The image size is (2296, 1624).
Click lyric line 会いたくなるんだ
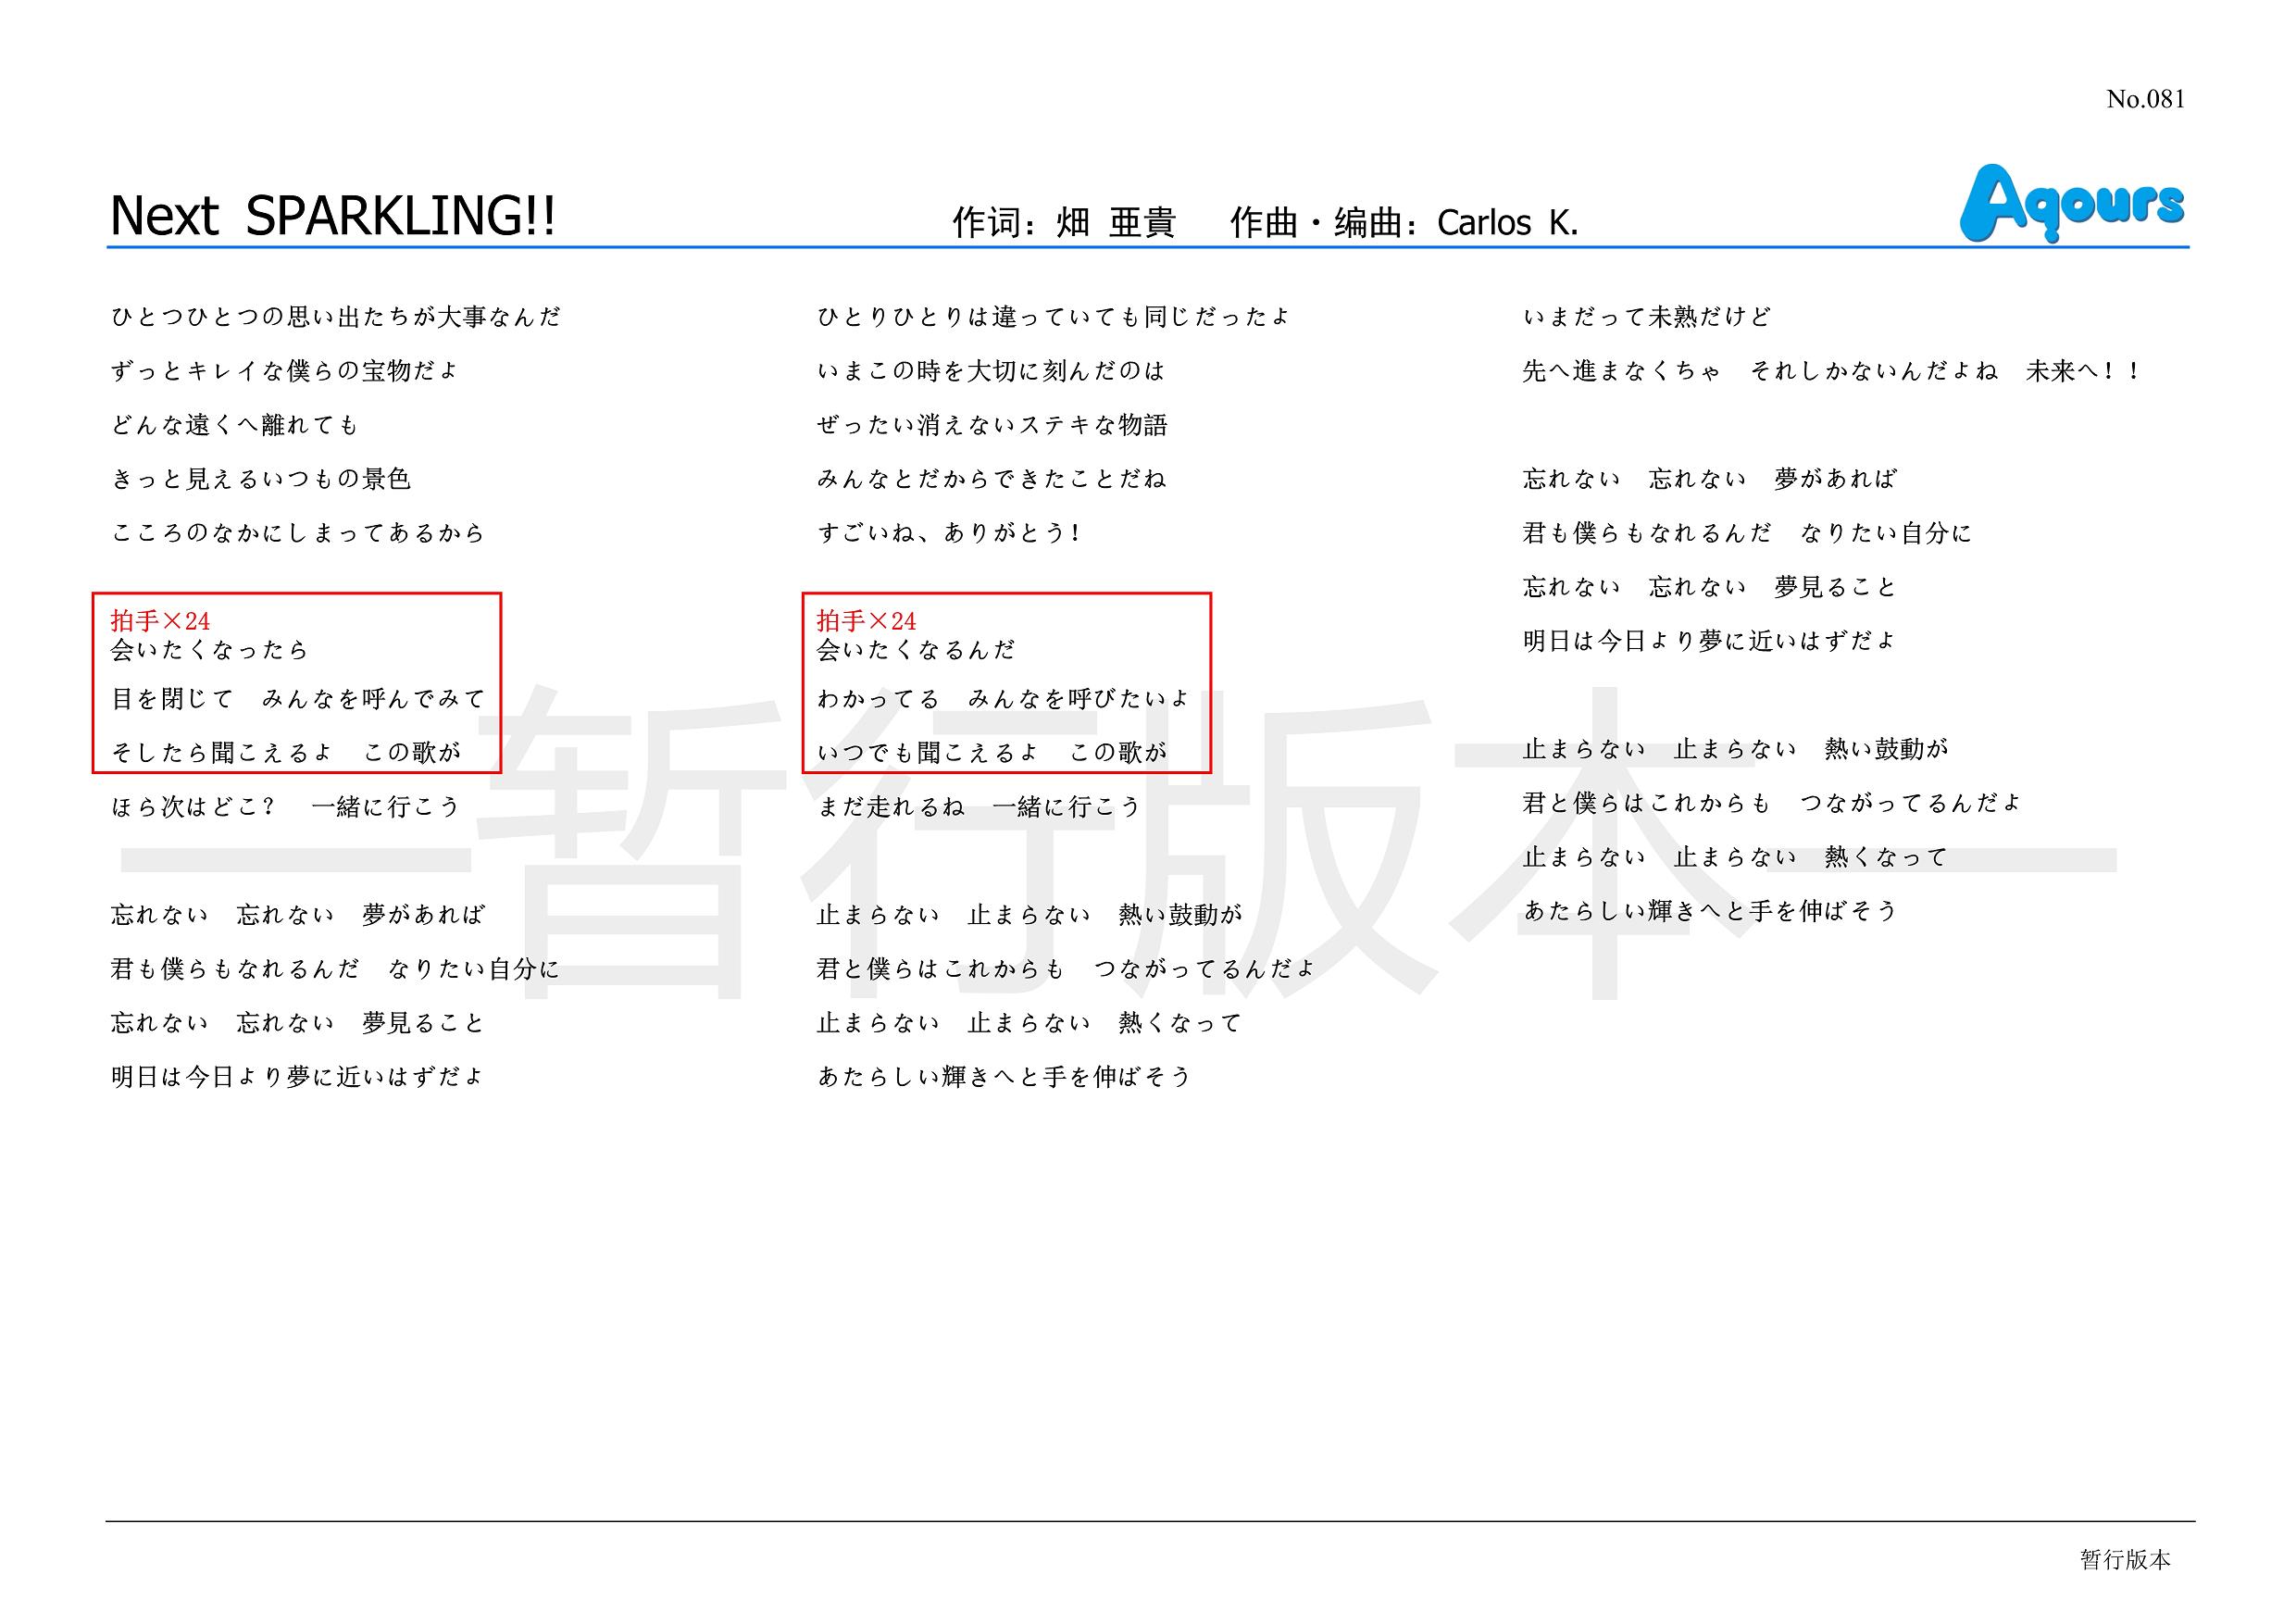[x=916, y=651]
